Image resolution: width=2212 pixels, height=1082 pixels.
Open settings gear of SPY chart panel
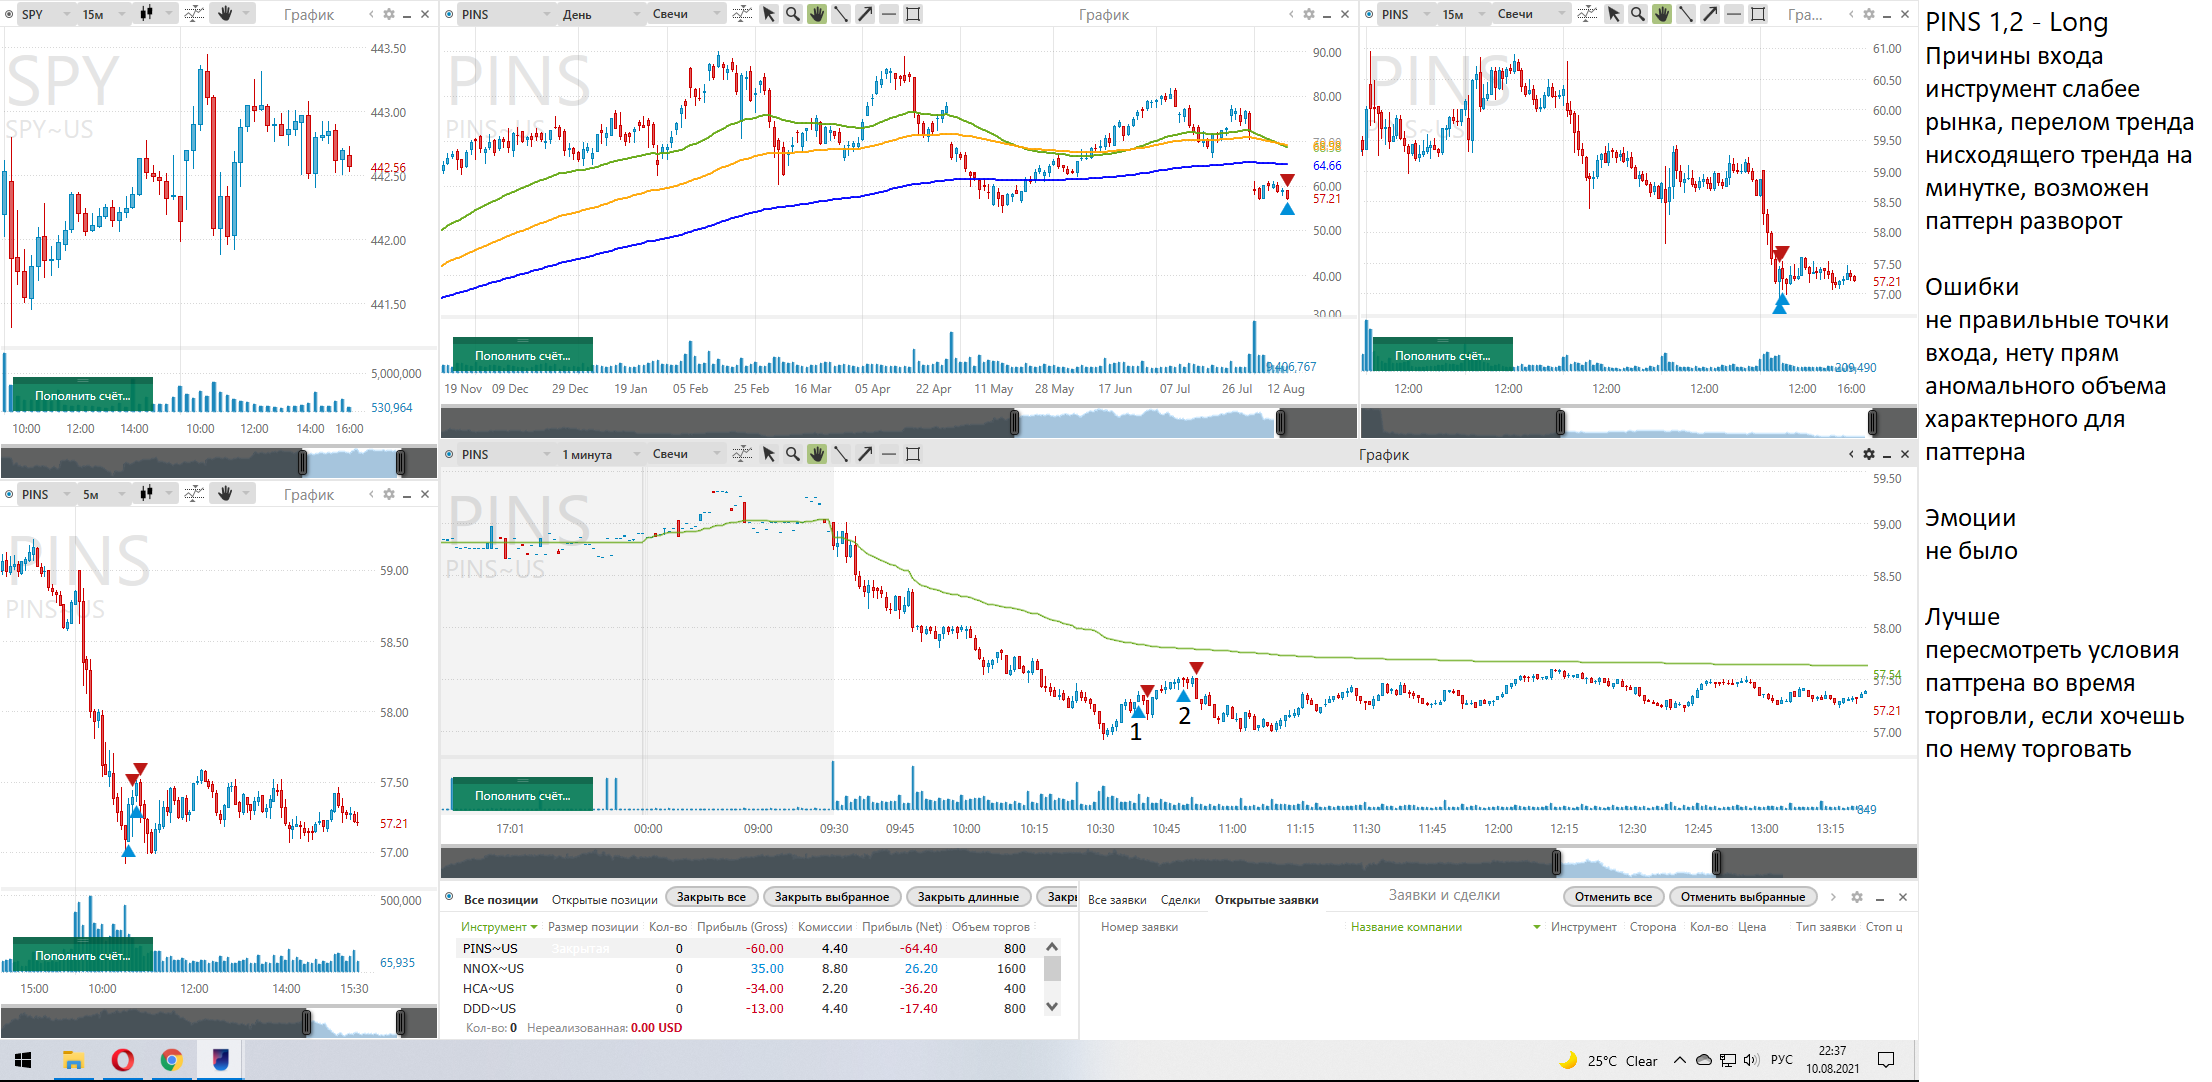(x=389, y=14)
